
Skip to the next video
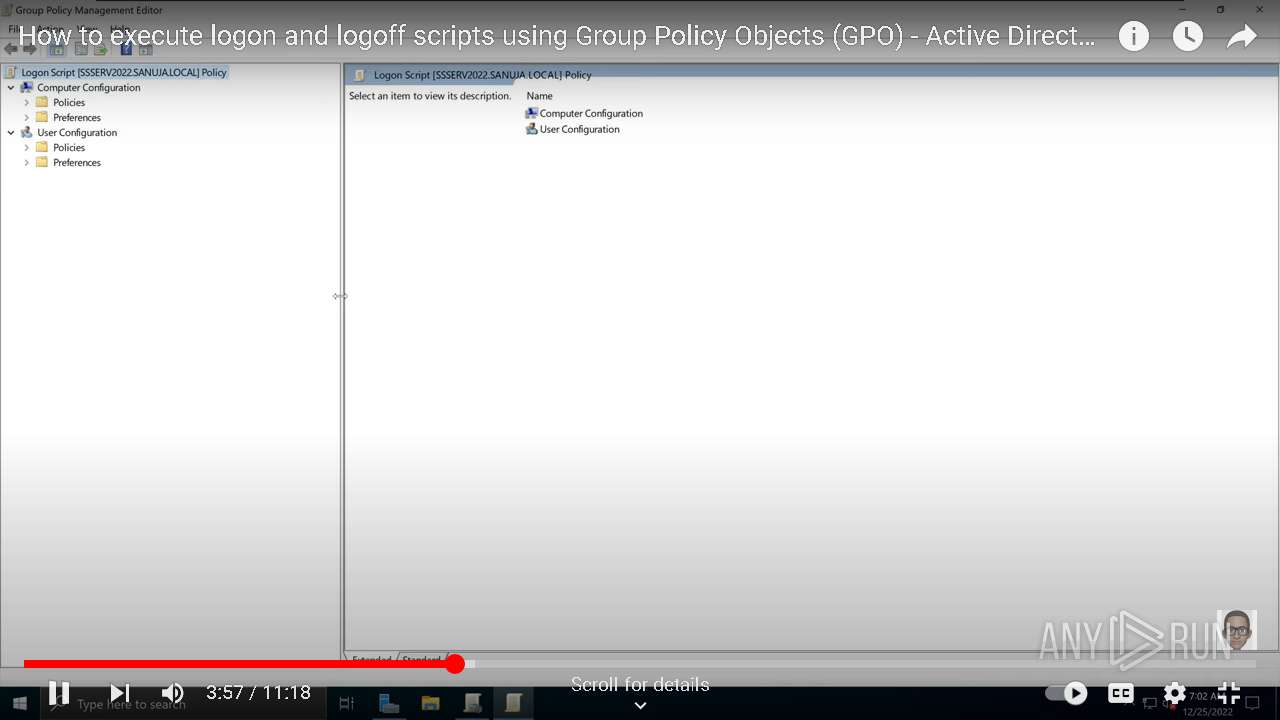pyautogui.click(x=120, y=692)
